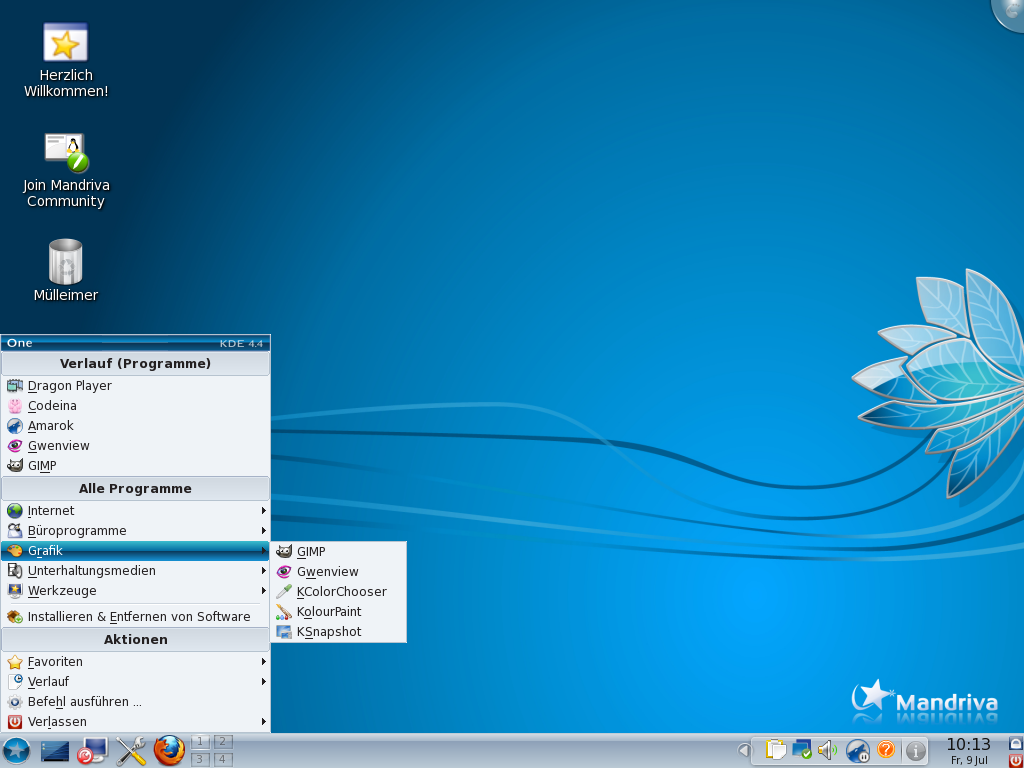Click the show desktop icon in taskbar
Viewport: 1024px width, 768px height.
tap(55, 750)
